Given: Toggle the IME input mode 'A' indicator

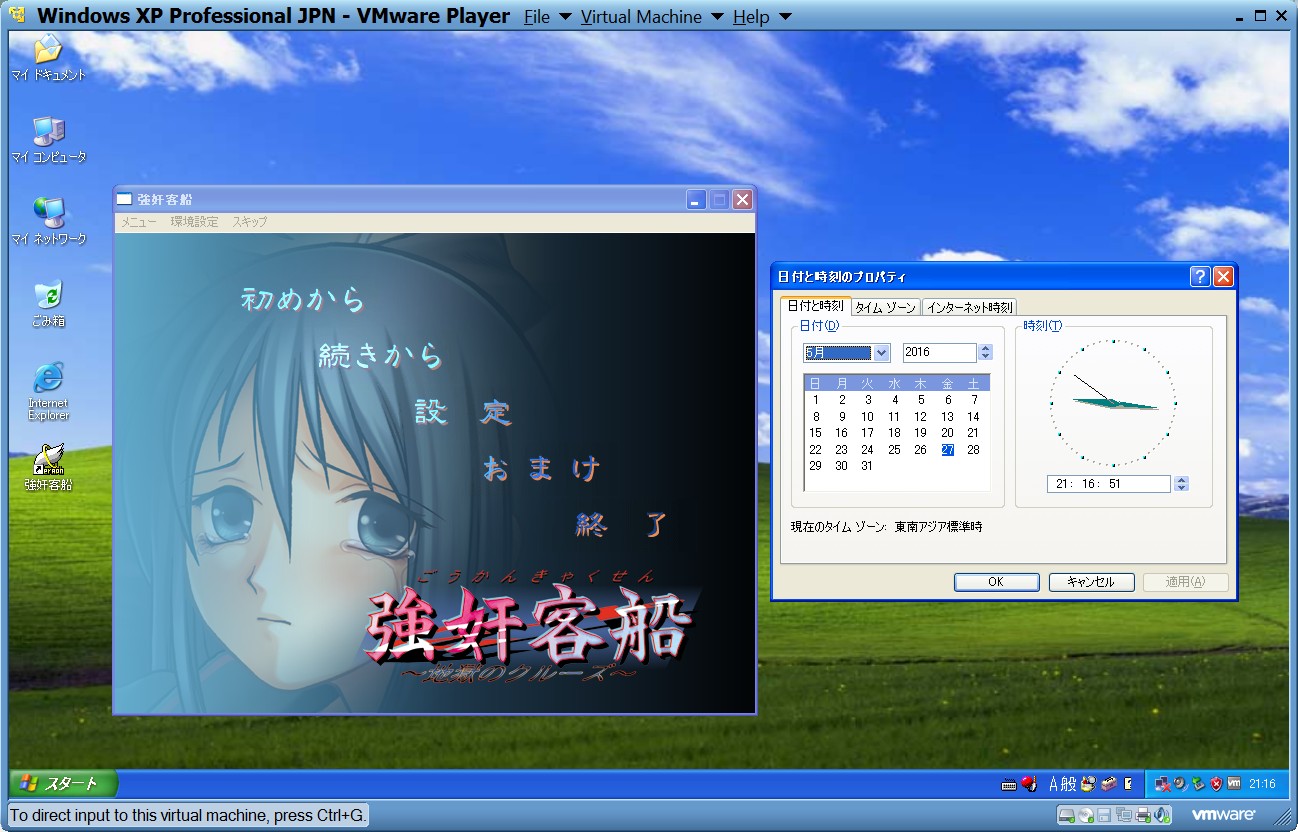Looking at the screenshot, I should point(1053,784).
